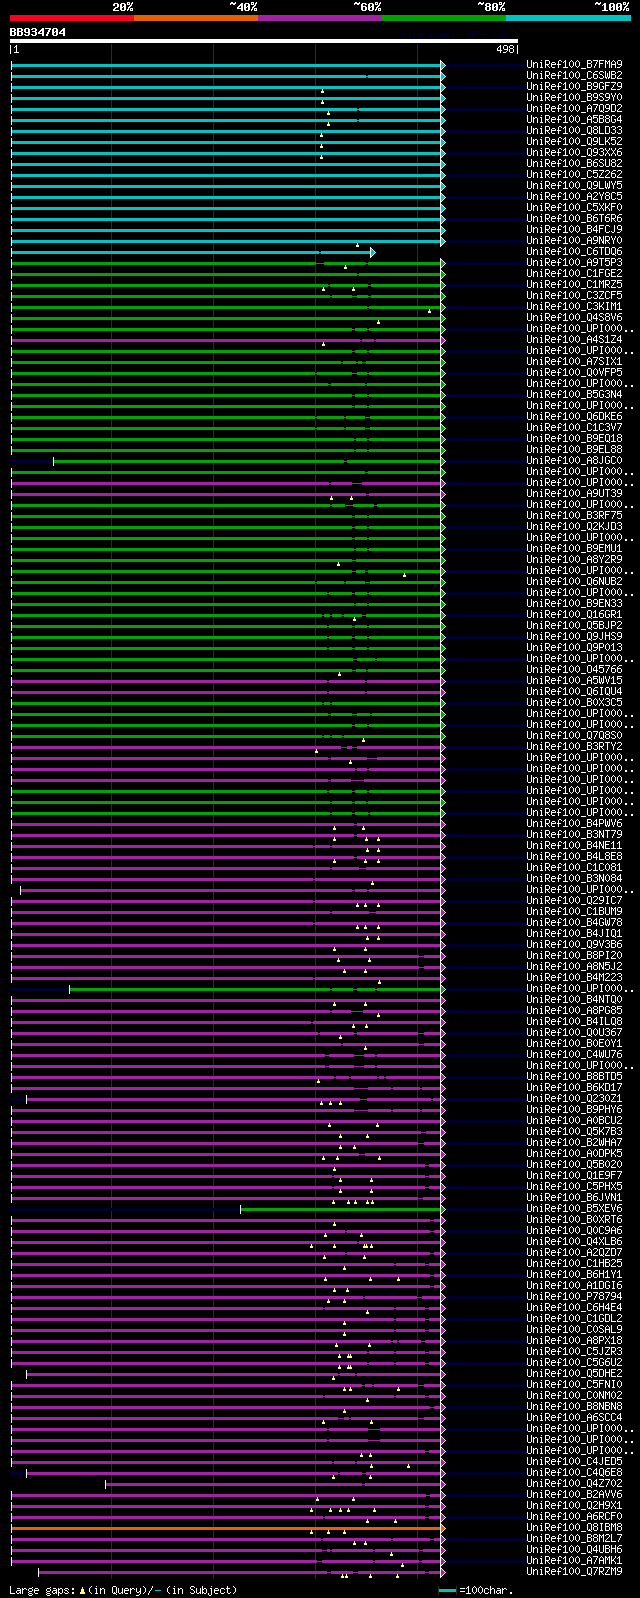Open hit UniRef100_C3KIM1
Image resolution: width=640 pixels, height=1598 pixels.
coord(574,307)
